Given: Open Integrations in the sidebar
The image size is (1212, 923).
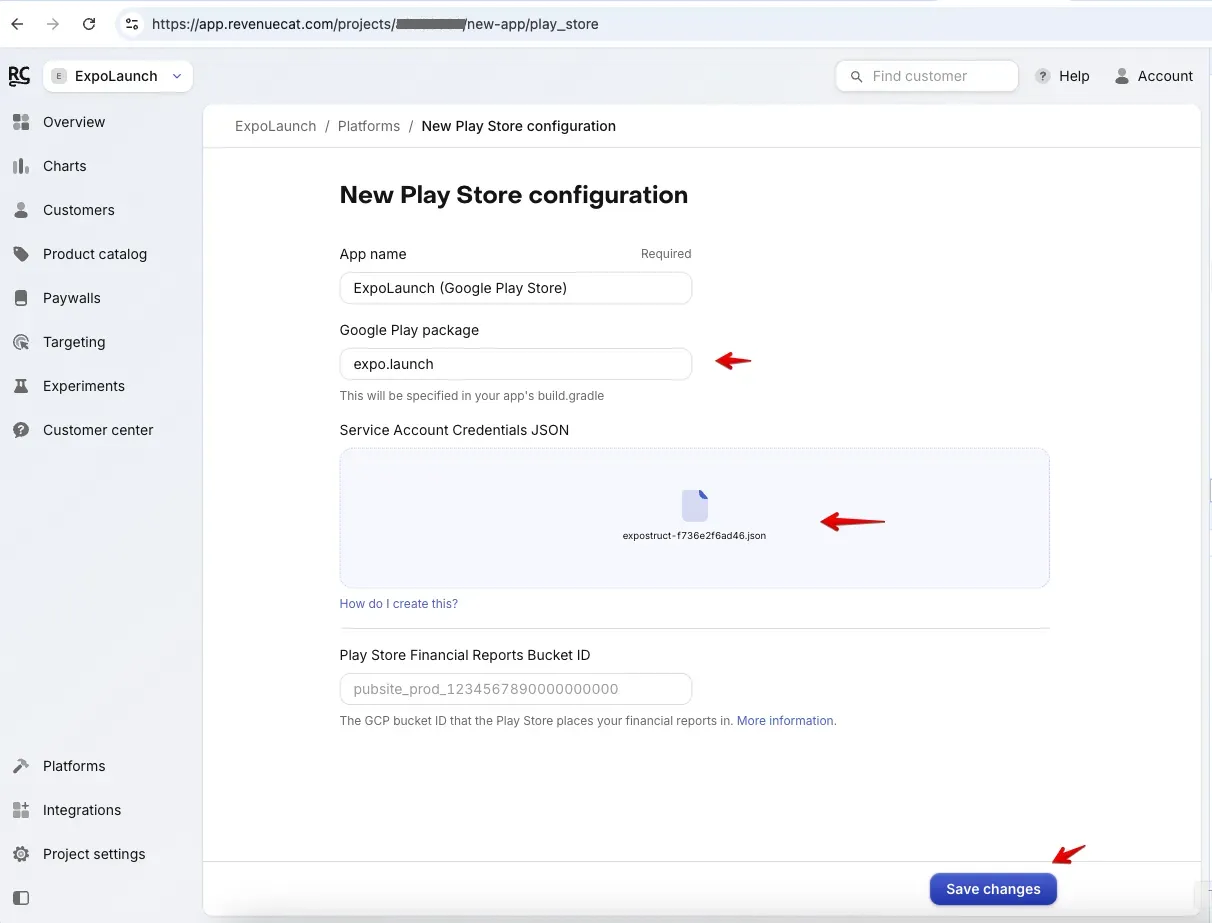Looking at the screenshot, I should (x=82, y=810).
